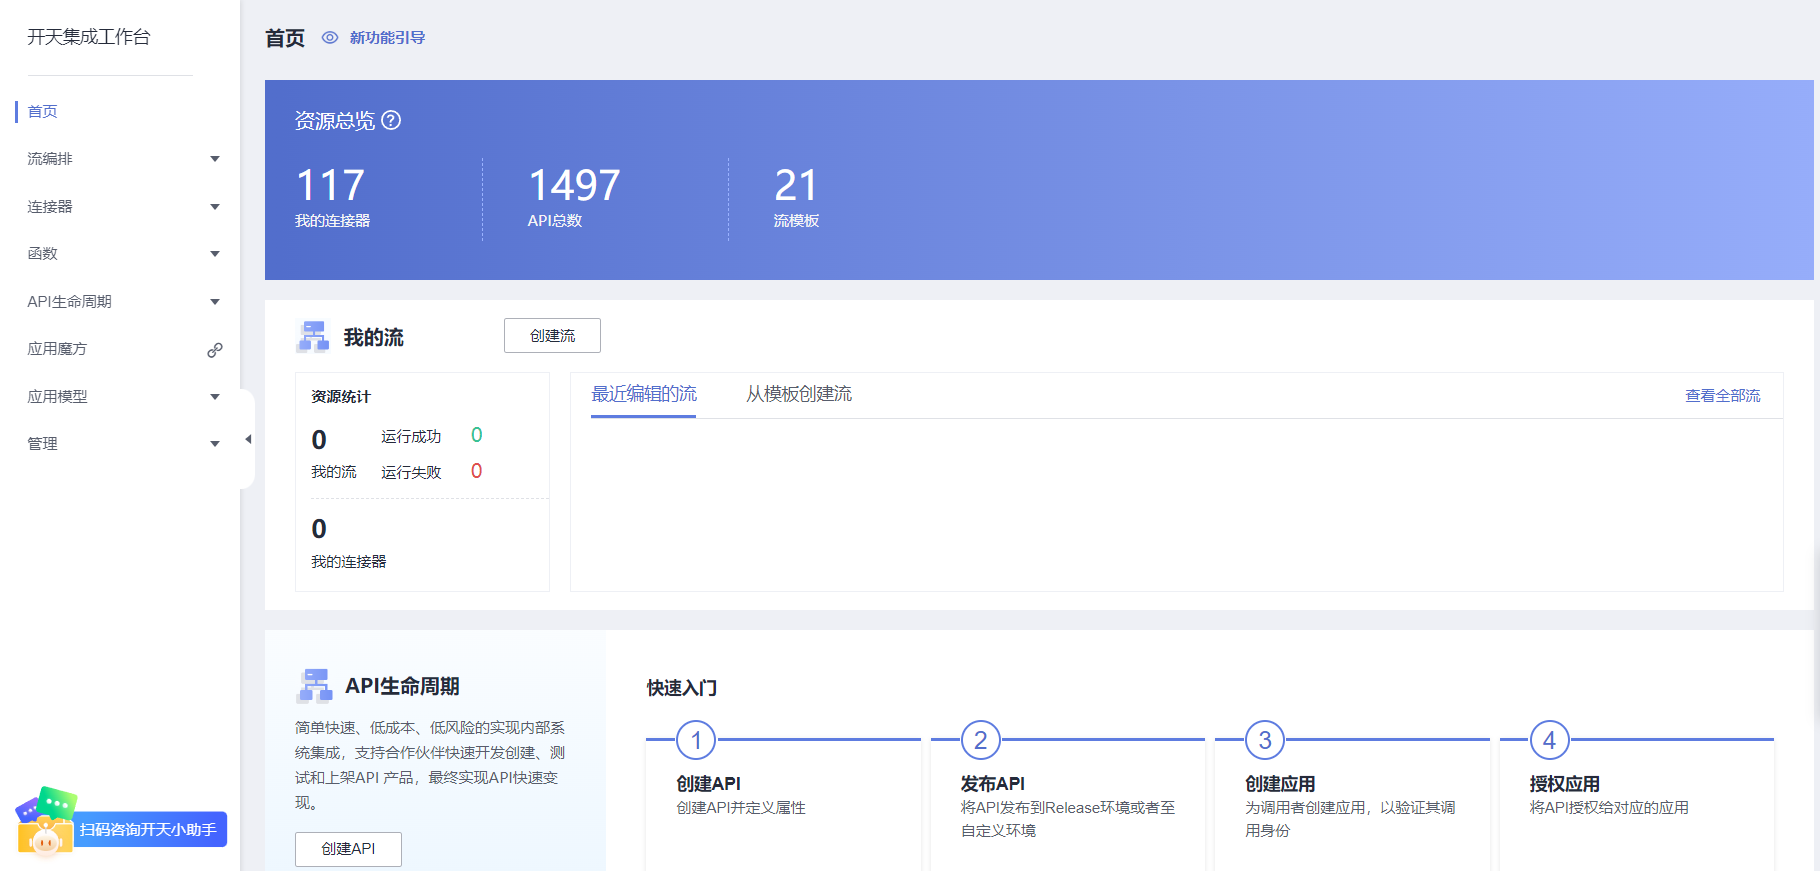The width and height of the screenshot is (1820, 871).
Task: Click step 4 circle for 授权应用
Action: tap(1550, 741)
